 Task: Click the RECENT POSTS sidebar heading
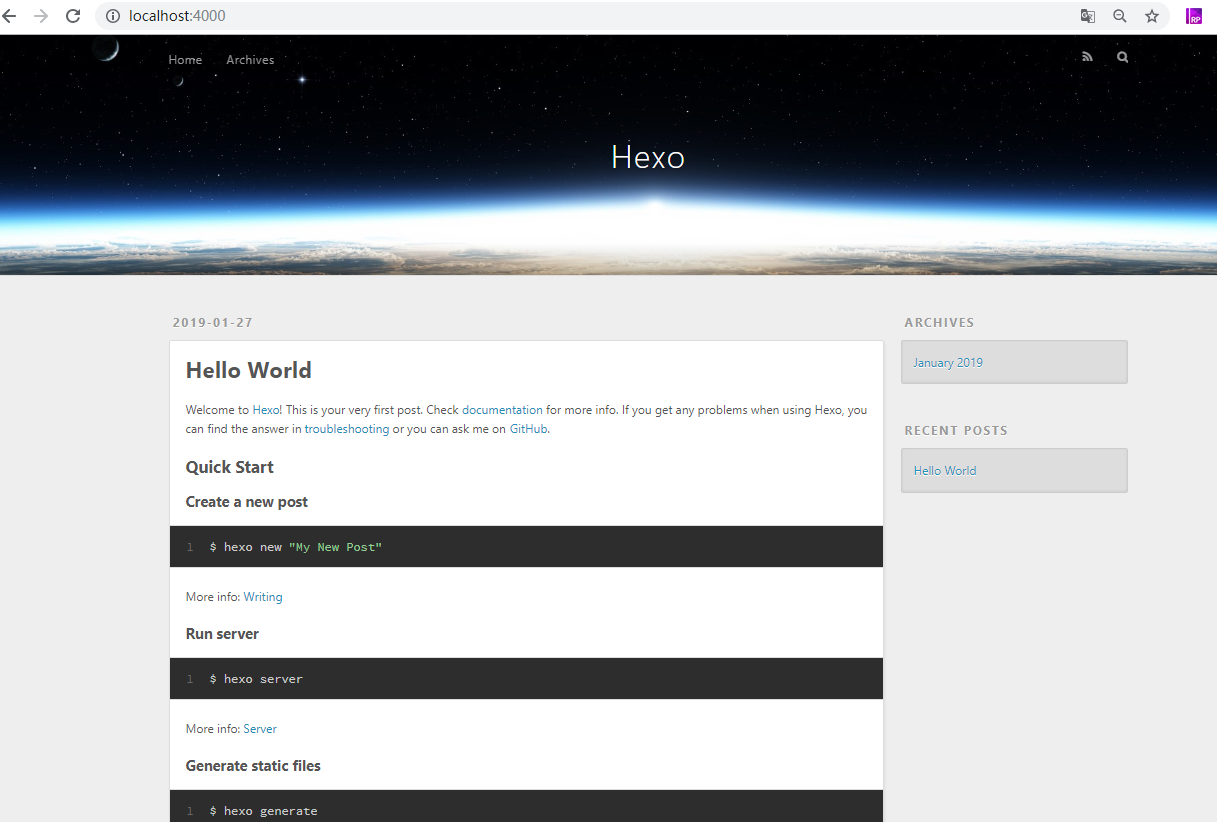click(956, 431)
